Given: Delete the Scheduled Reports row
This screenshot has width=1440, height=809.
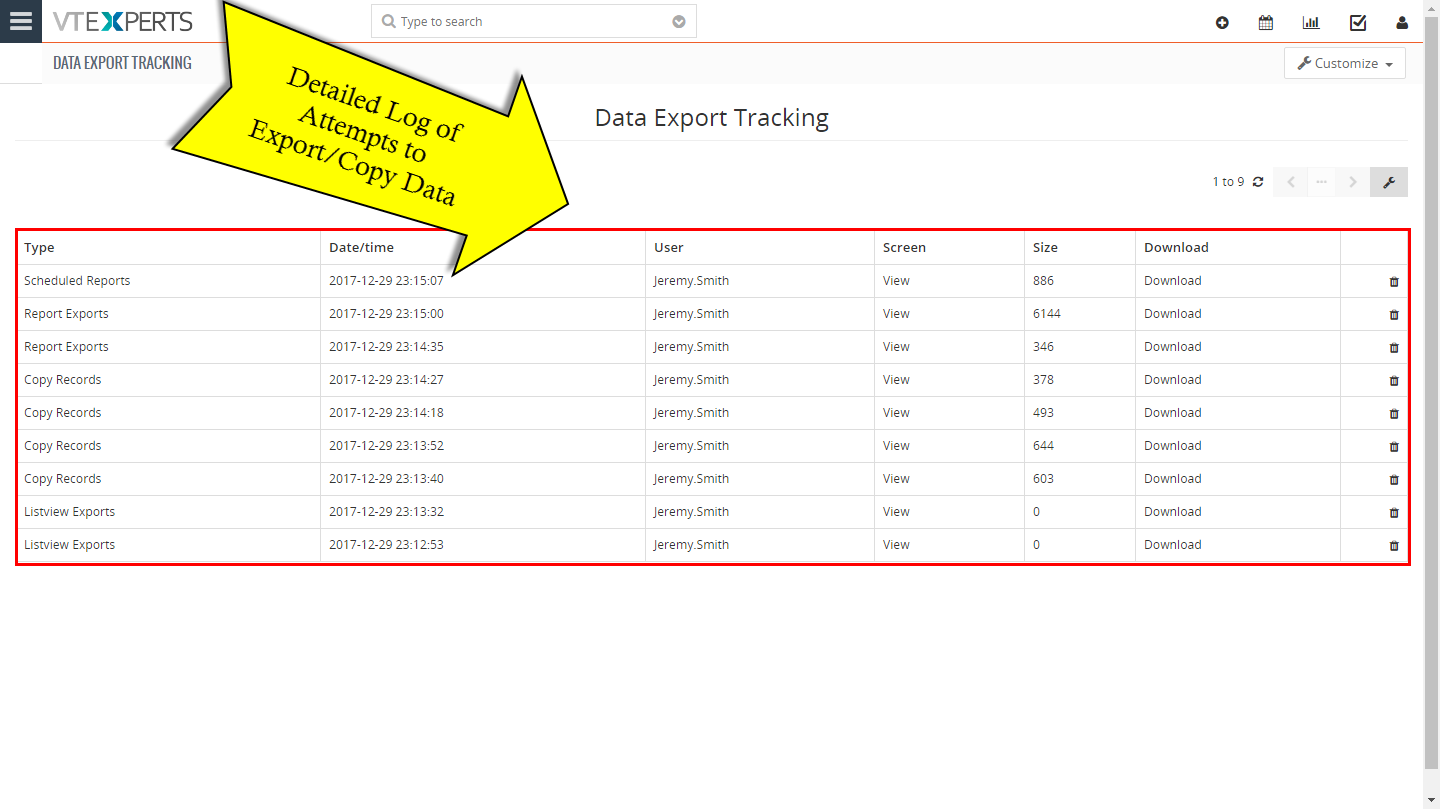Looking at the screenshot, I should point(1394,281).
